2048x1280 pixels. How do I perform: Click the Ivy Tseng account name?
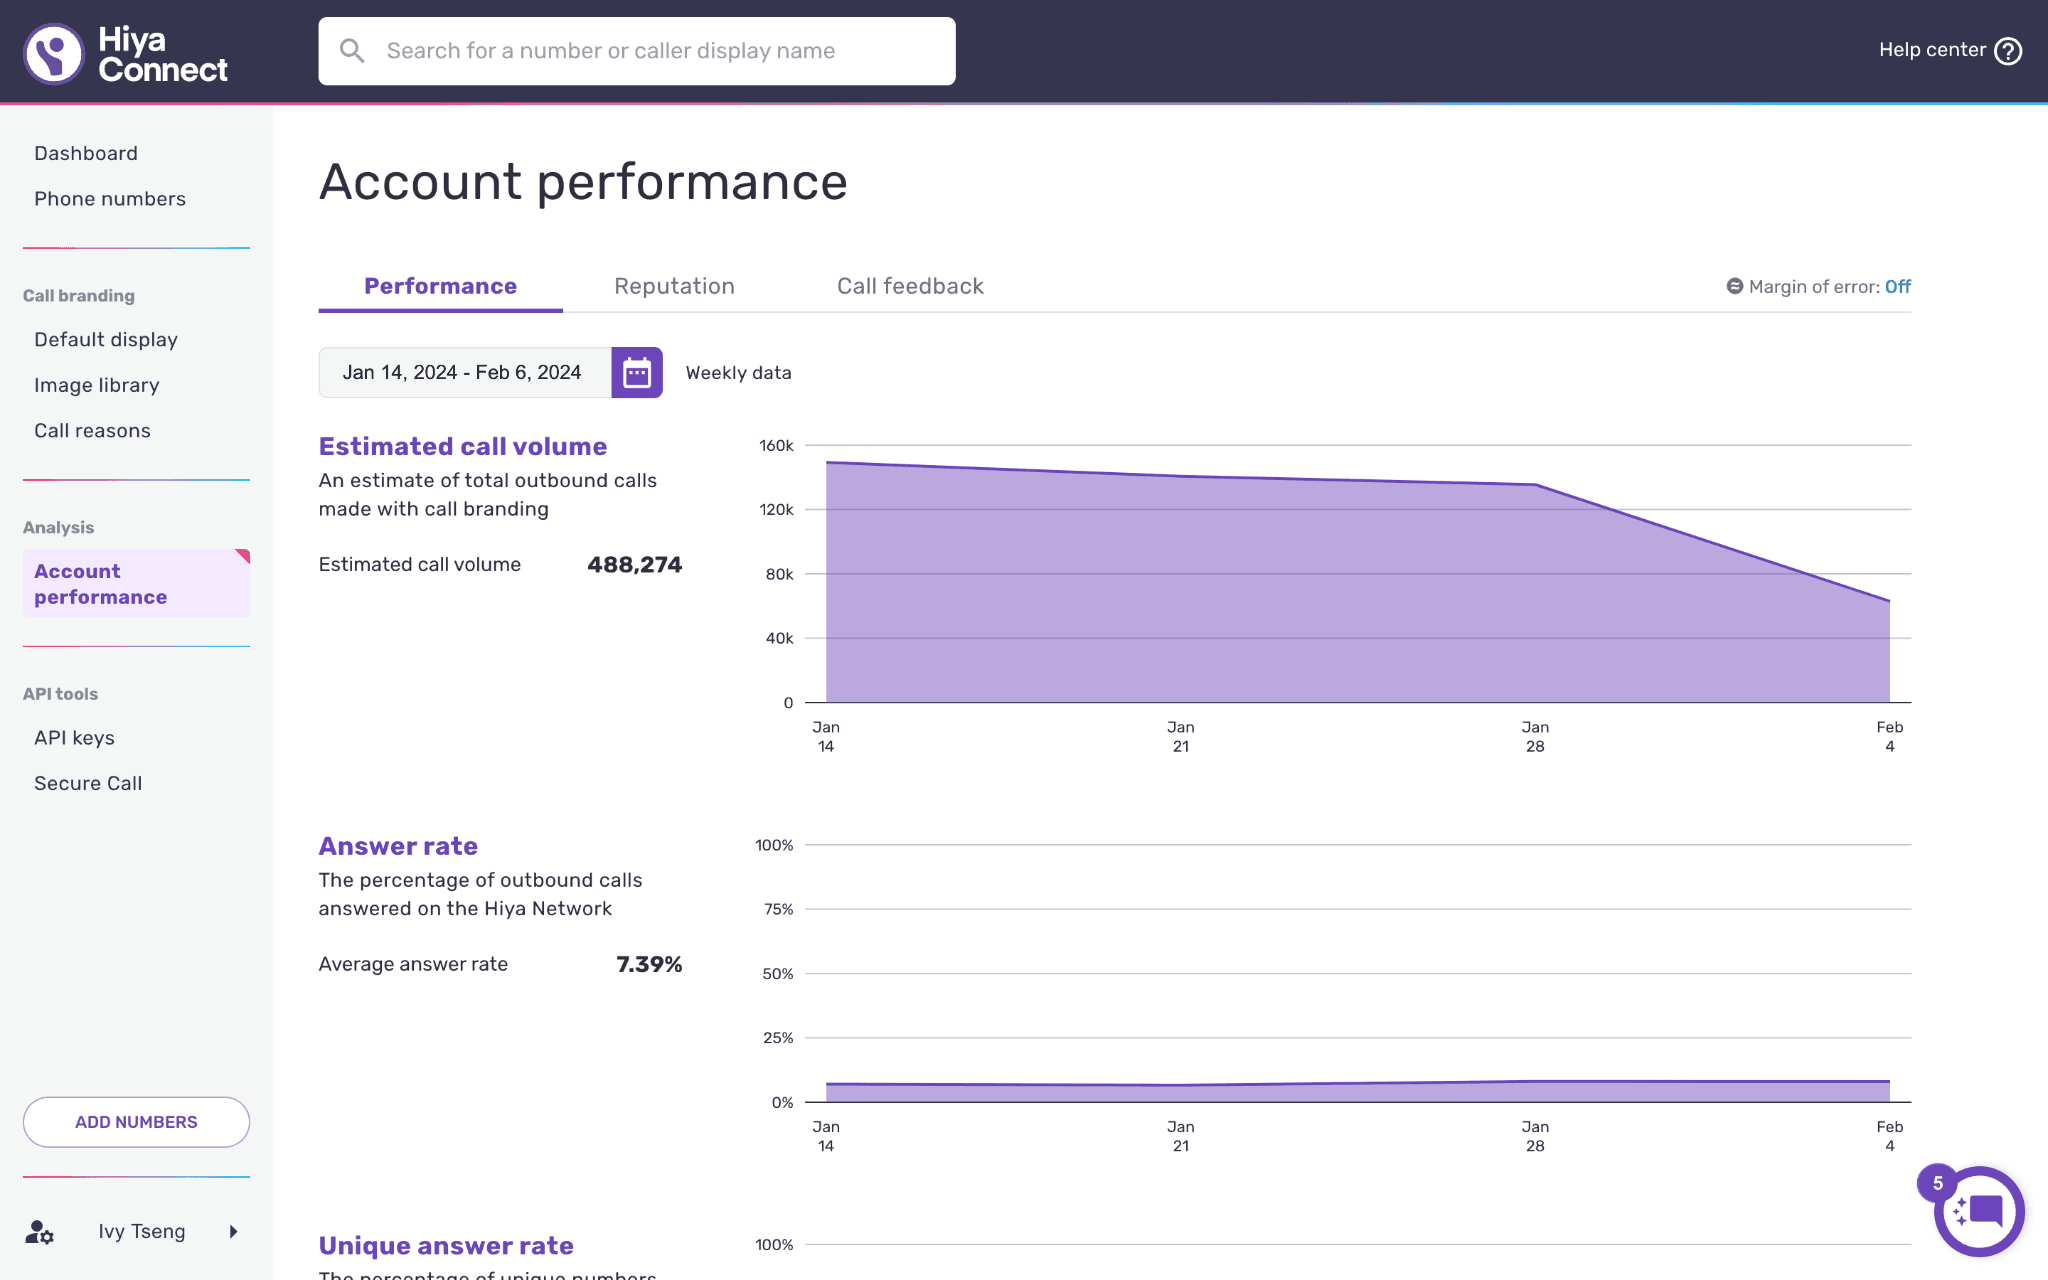point(142,1232)
